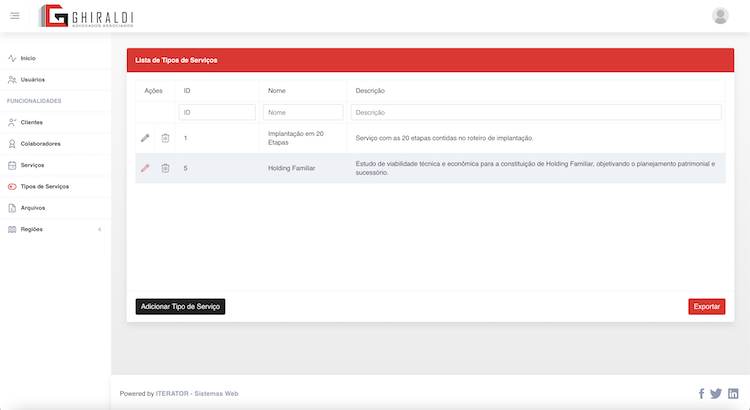Click description 'Serviço com as 20 etapas'
The width and height of the screenshot is (750, 410).
click(x=444, y=138)
